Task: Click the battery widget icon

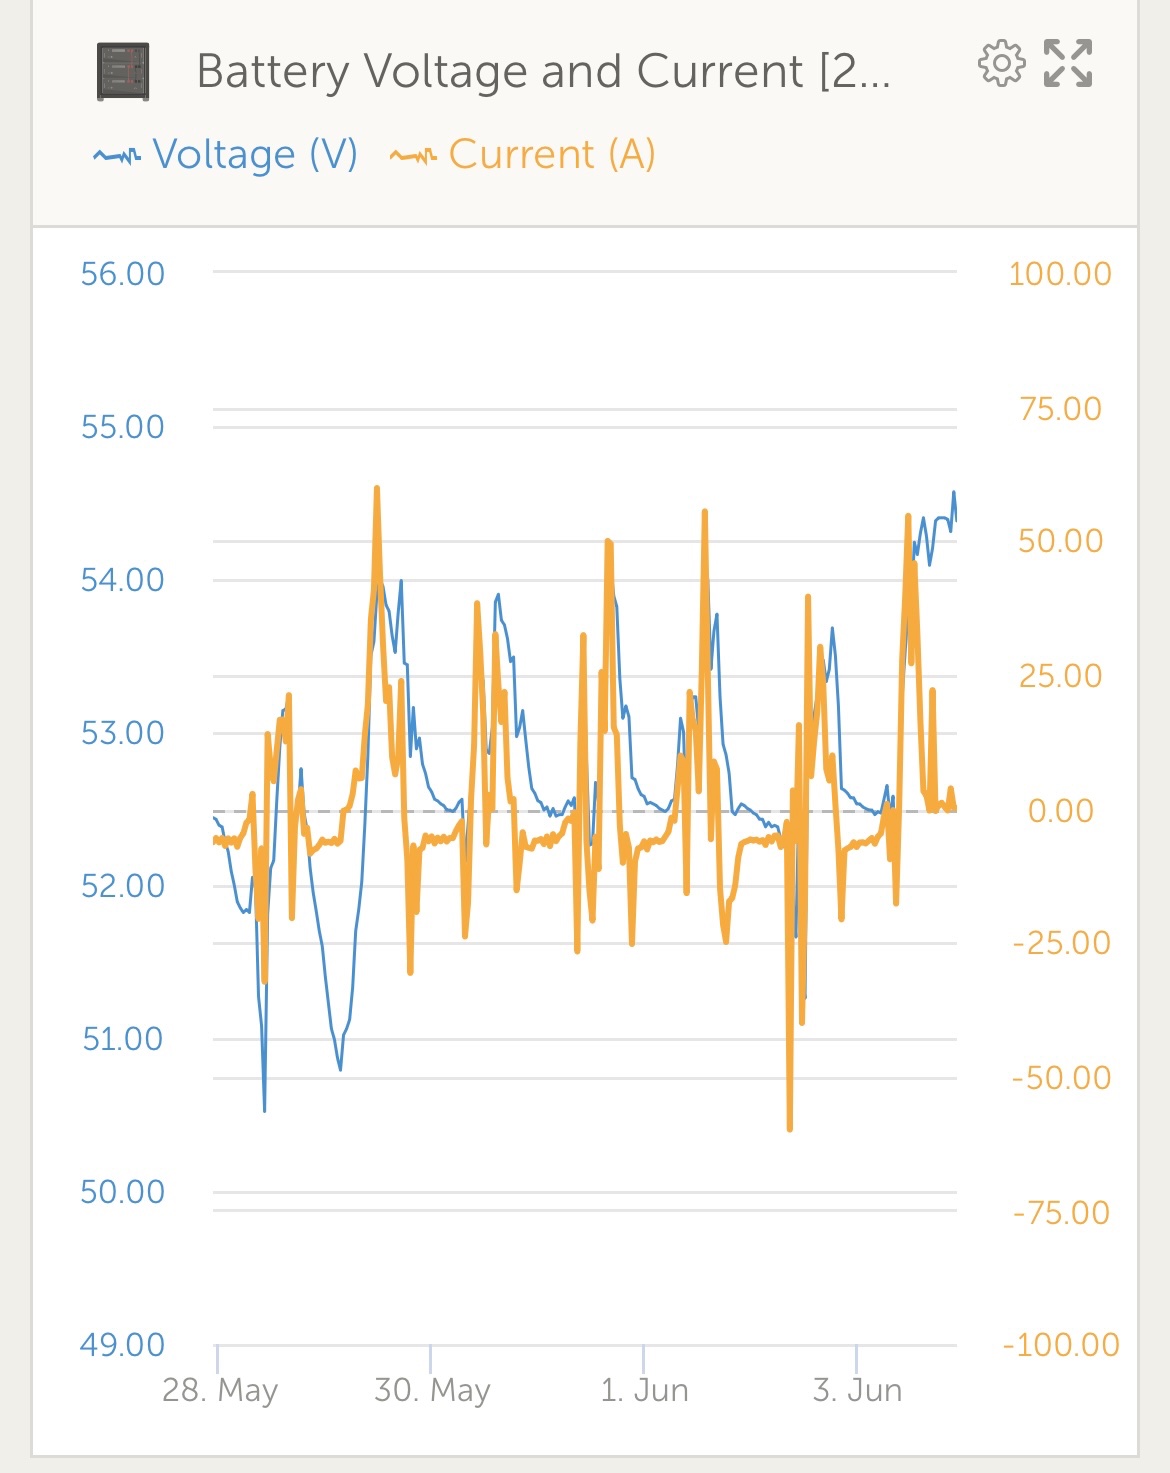Action: (x=123, y=72)
